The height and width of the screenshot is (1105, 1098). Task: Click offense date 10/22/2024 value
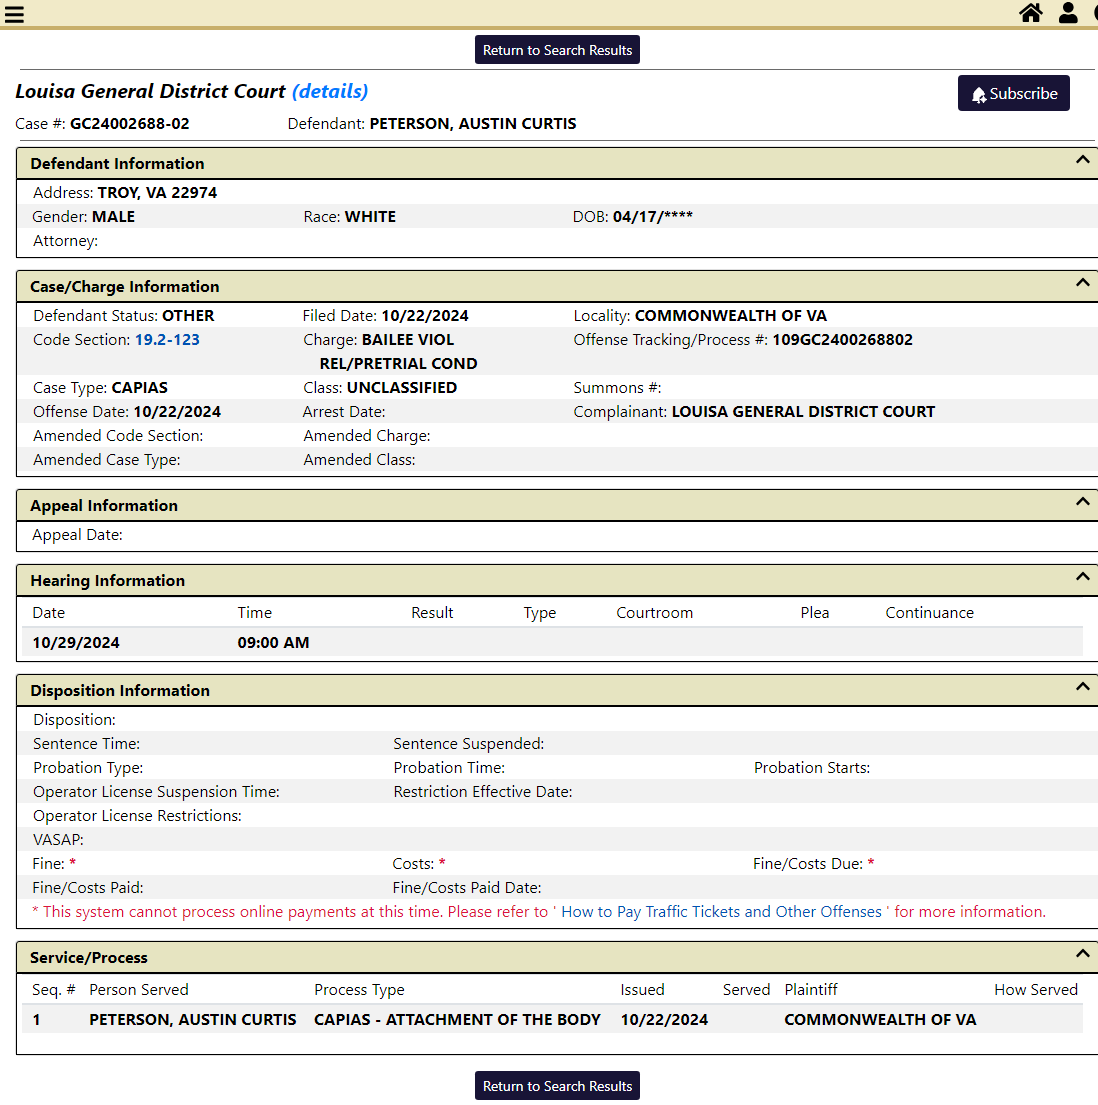(x=177, y=412)
